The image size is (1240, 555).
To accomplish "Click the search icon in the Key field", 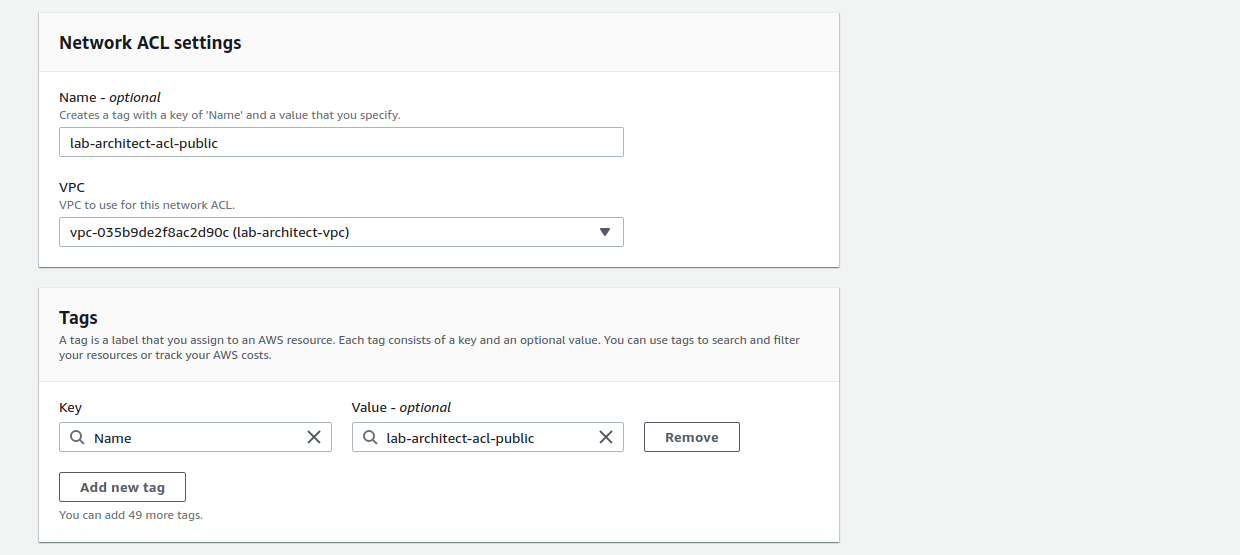I will tap(77, 438).
